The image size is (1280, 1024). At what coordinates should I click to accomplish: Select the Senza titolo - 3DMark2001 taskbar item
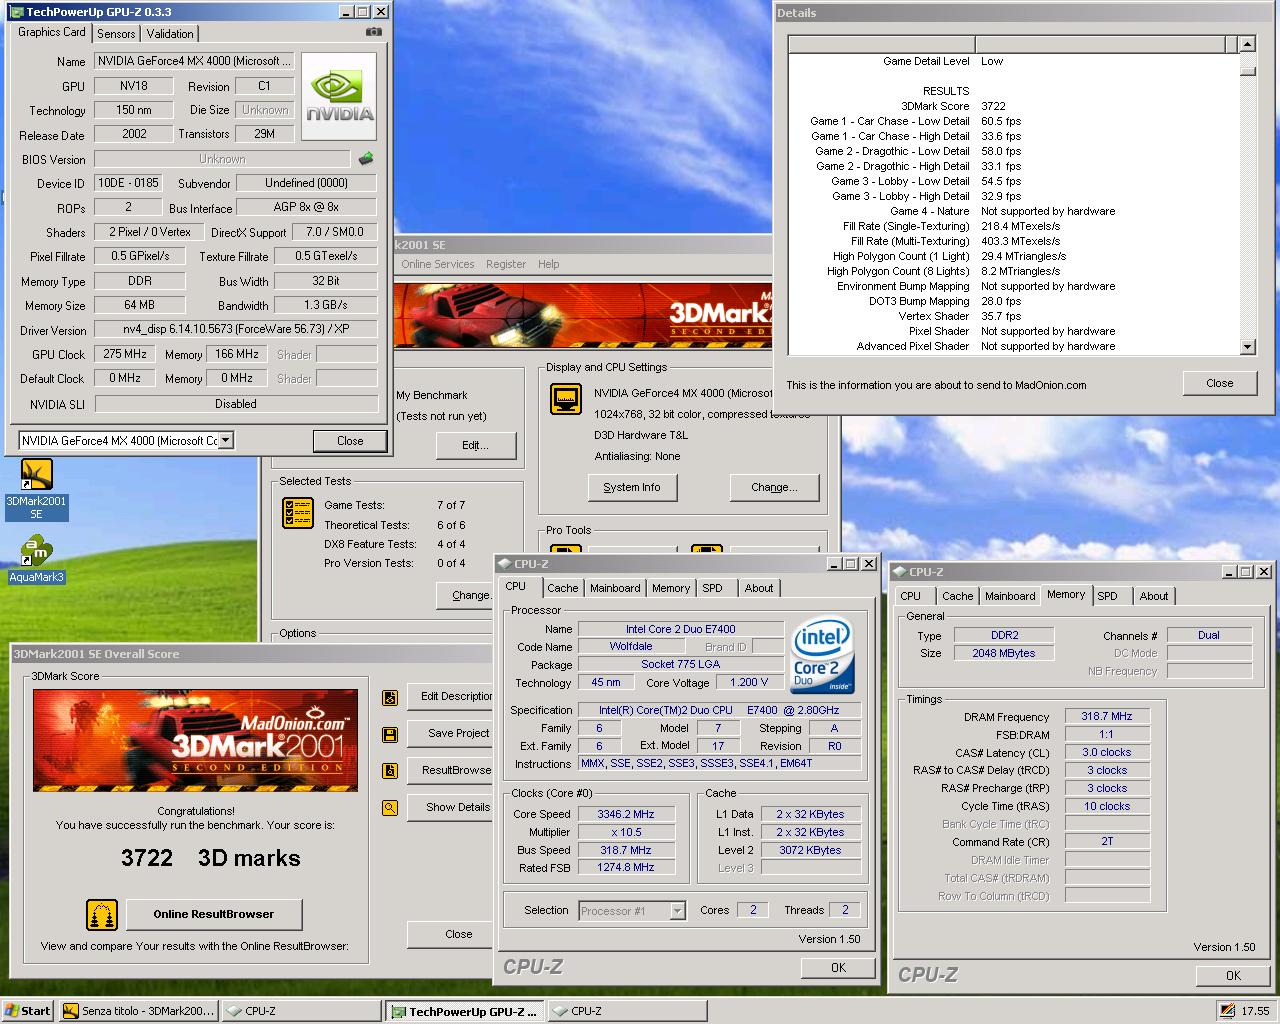click(x=137, y=1011)
